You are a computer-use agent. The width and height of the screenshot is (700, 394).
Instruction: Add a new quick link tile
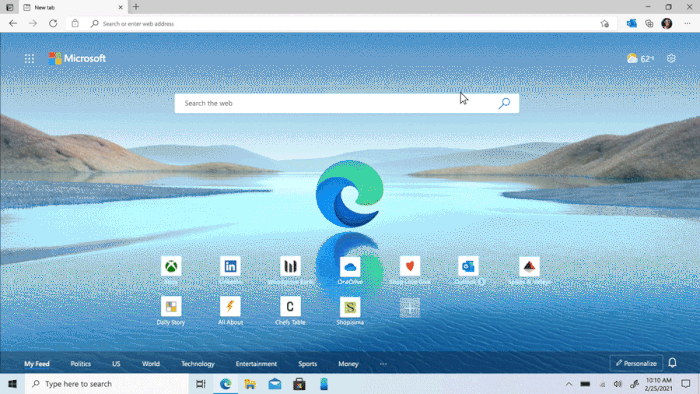pos(410,307)
